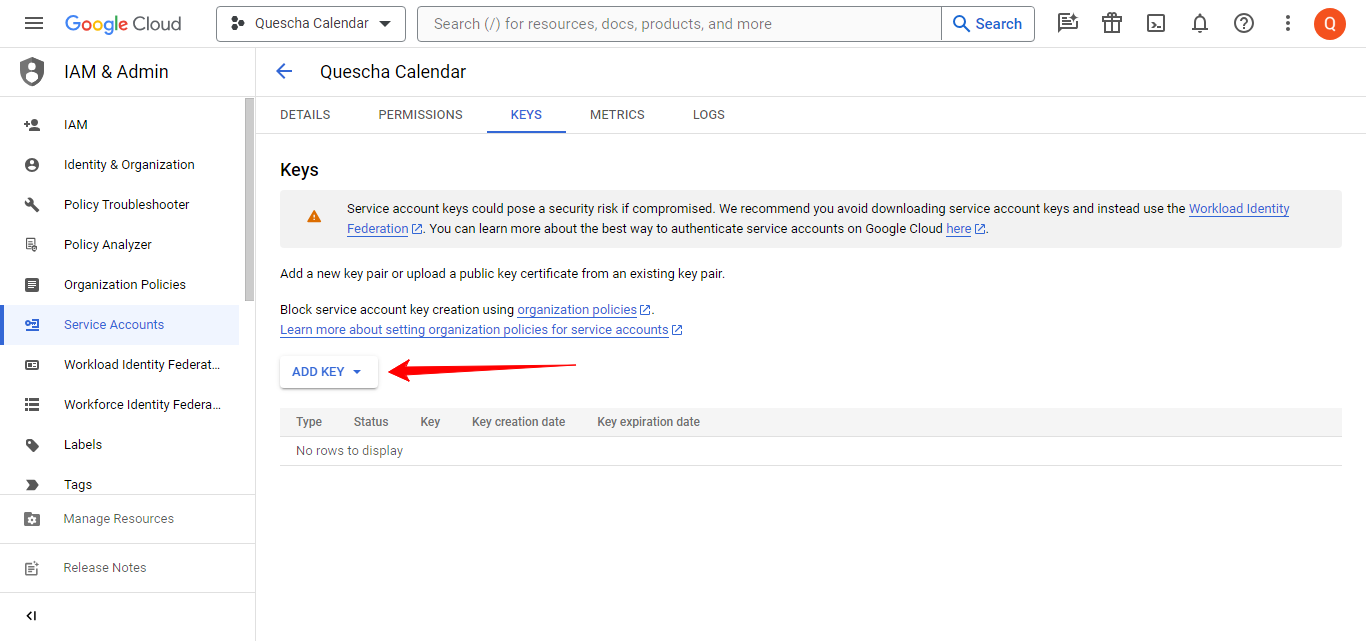1366x641 pixels.
Task: Click the Gemini AI chat icon
Action: pos(1068,24)
